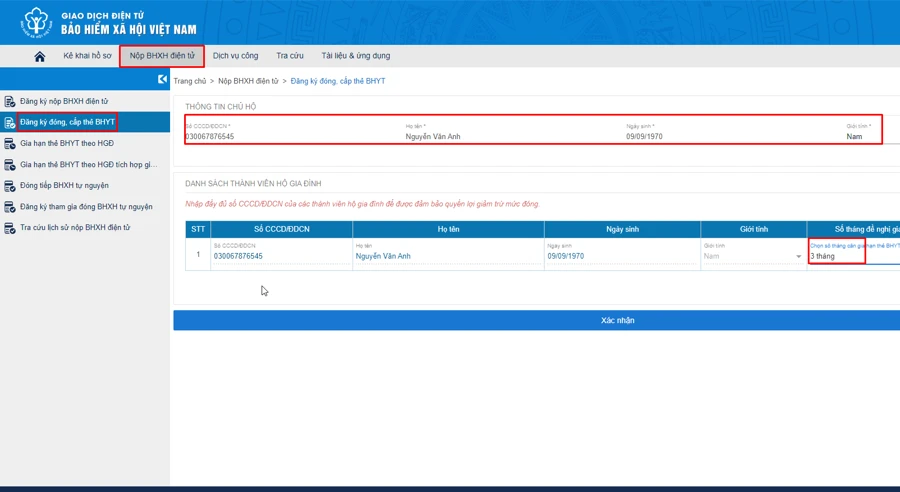Click icon beside Đăng ký nộp BHXH điện tử
The width and height of the screenshot is (900, 492).
pyautogui.click(x=10, y=101)
